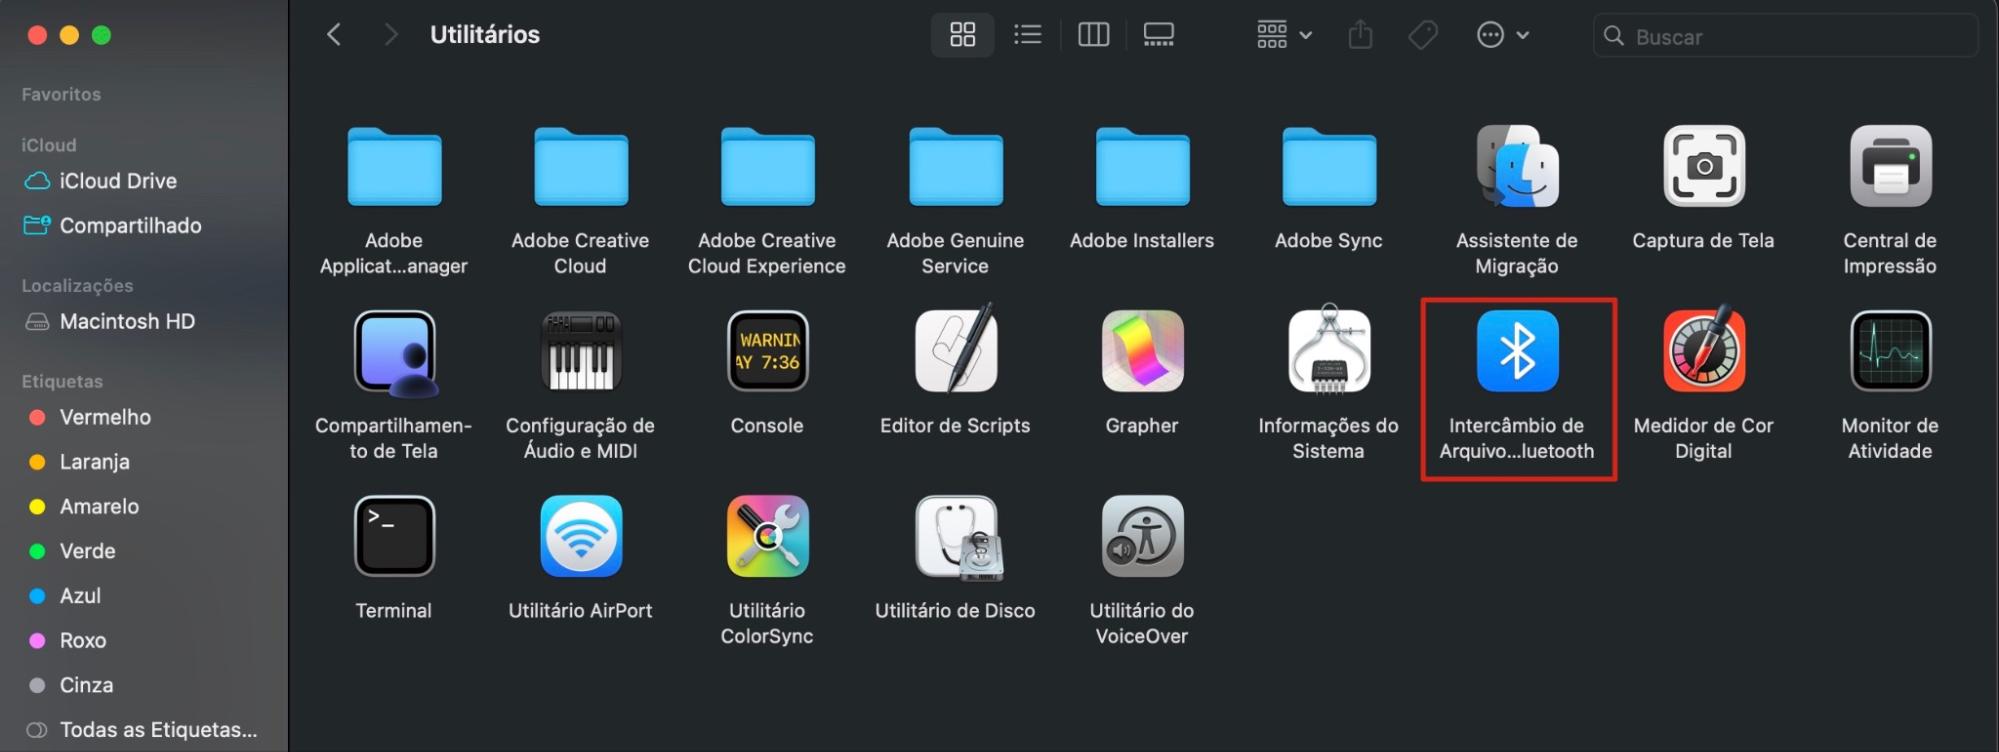The height and width of the screenshot is (752, 1999).
Task: Select the Utilitário AirPort icon
Action: coord(581,536)
